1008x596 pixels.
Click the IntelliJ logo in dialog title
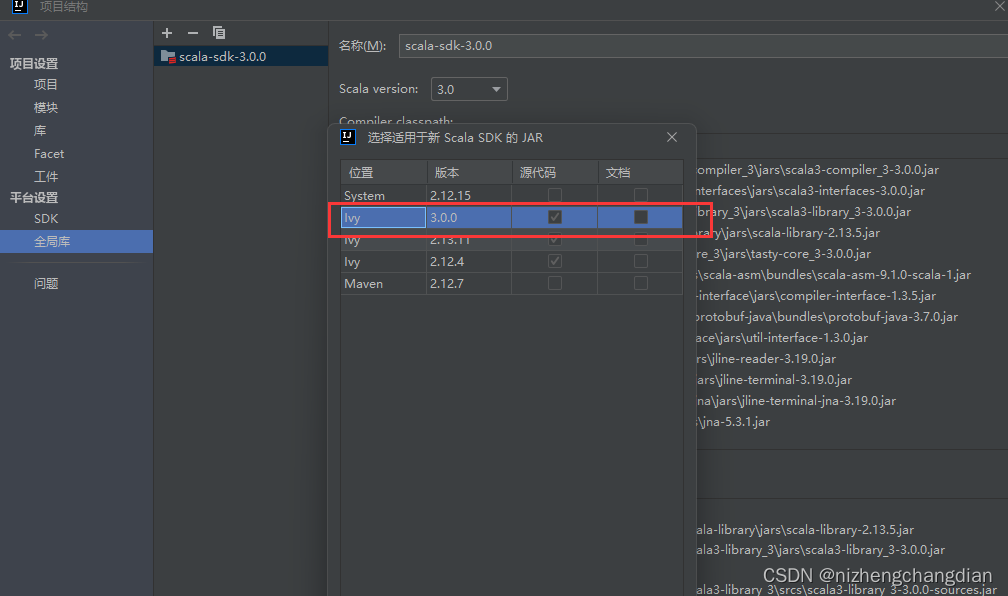click(348, 137)
